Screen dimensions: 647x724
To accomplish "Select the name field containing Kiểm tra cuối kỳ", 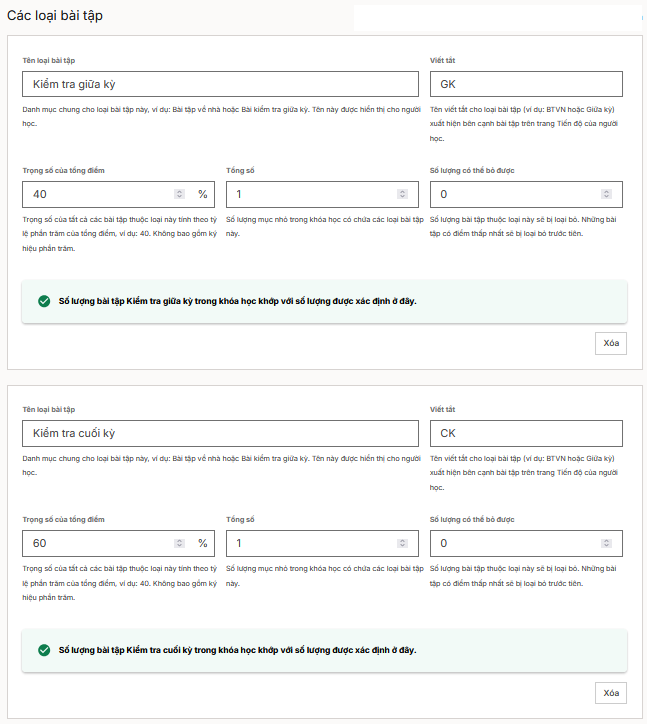I will coord(220,433).
